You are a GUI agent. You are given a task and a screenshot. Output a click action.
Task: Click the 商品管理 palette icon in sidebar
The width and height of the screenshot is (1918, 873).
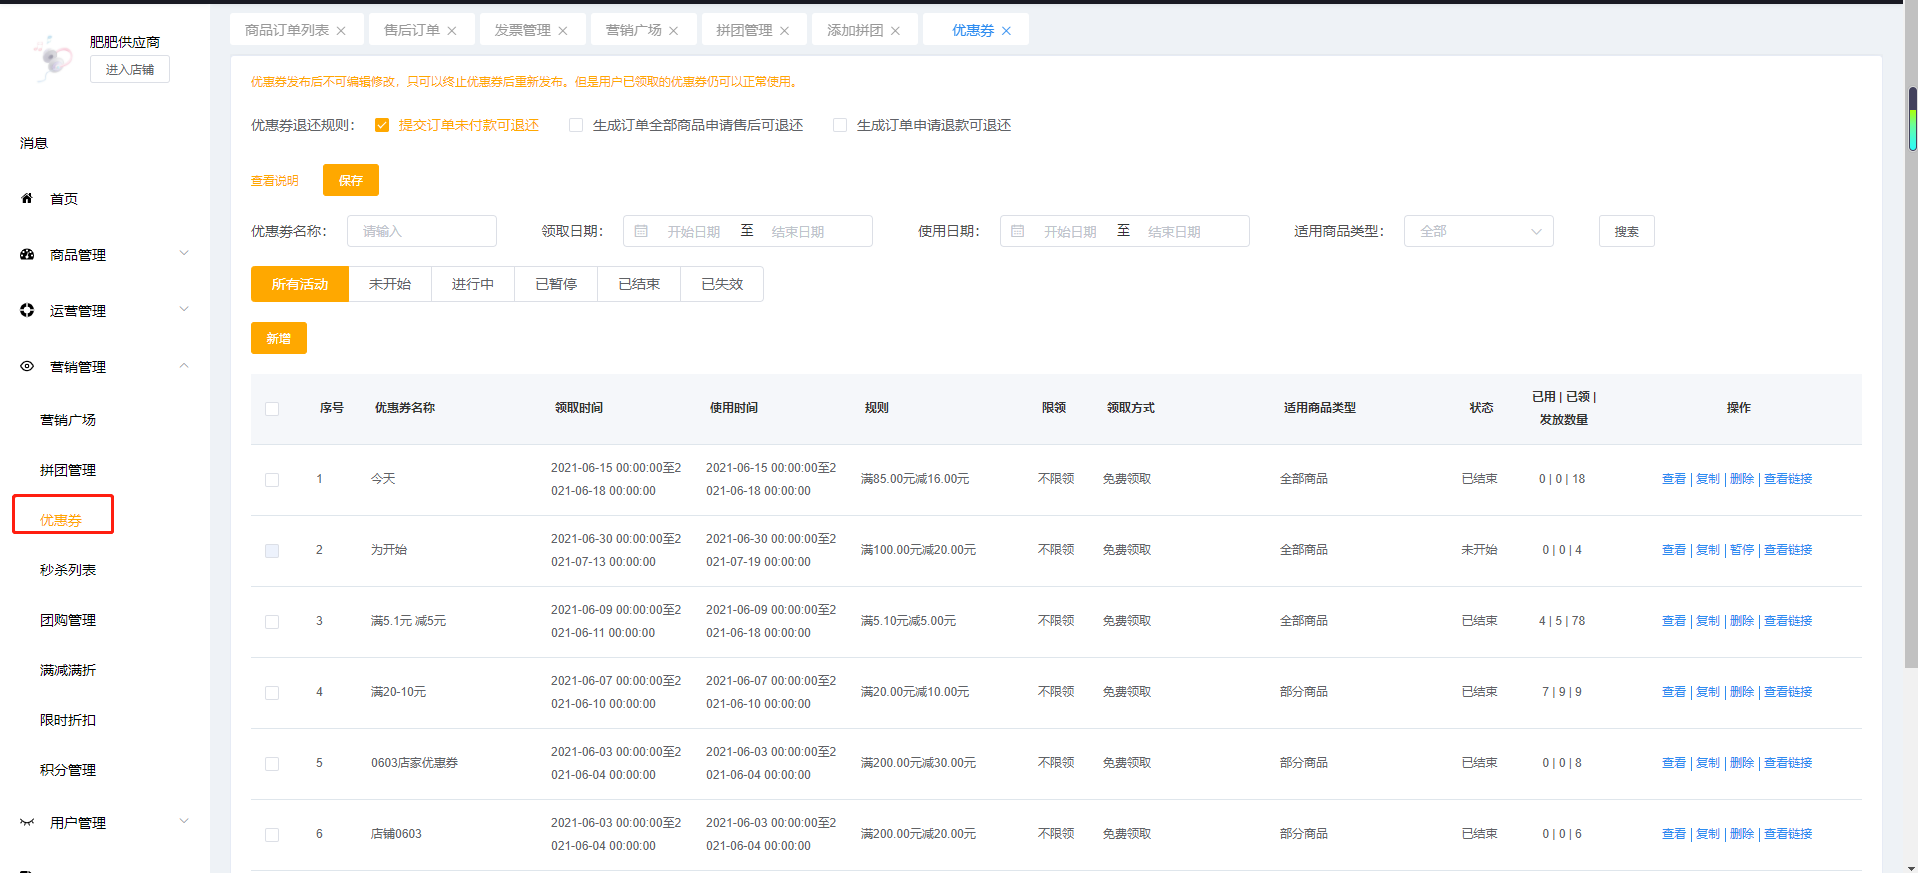point(27,255)
